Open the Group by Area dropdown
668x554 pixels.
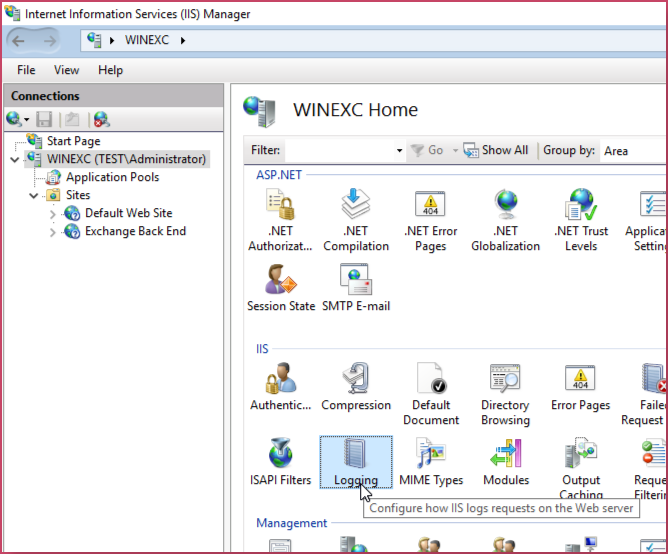633,150
